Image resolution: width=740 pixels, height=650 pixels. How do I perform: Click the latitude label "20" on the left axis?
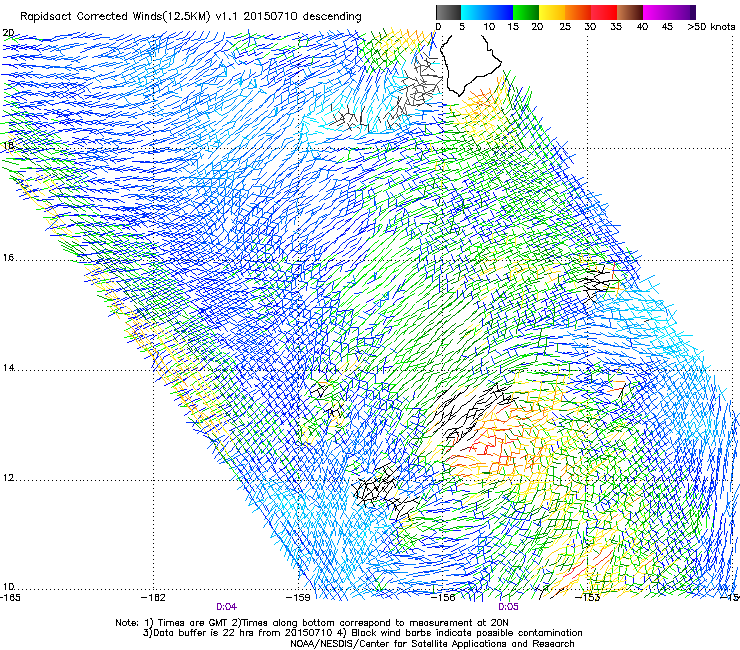[8, 33]
